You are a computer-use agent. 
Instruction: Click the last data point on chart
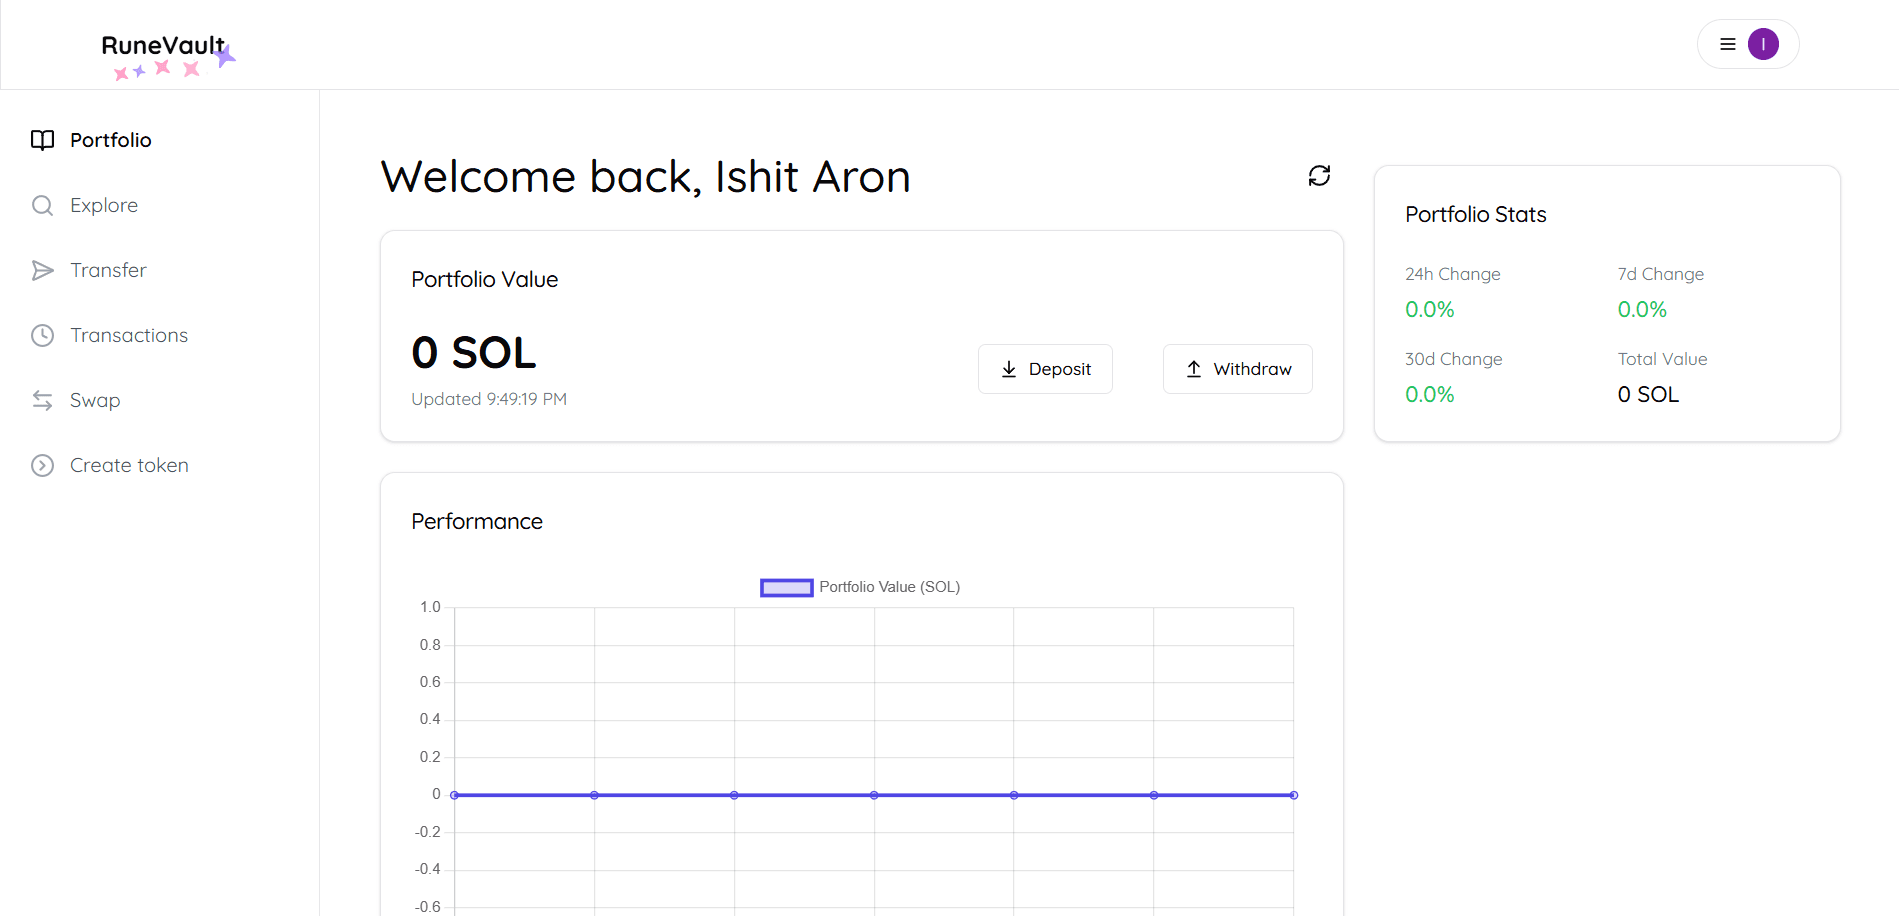[x=1293, y=795]
